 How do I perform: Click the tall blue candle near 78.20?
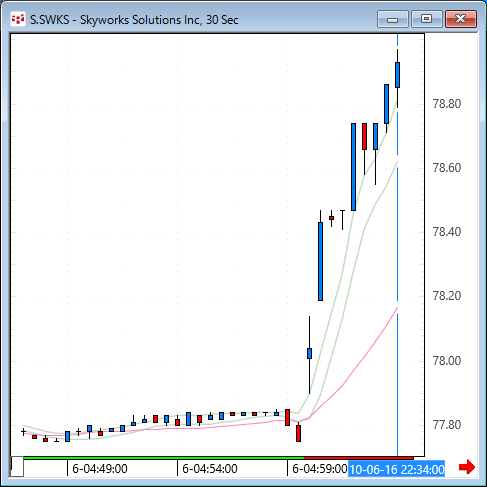(x=320, y=261)
